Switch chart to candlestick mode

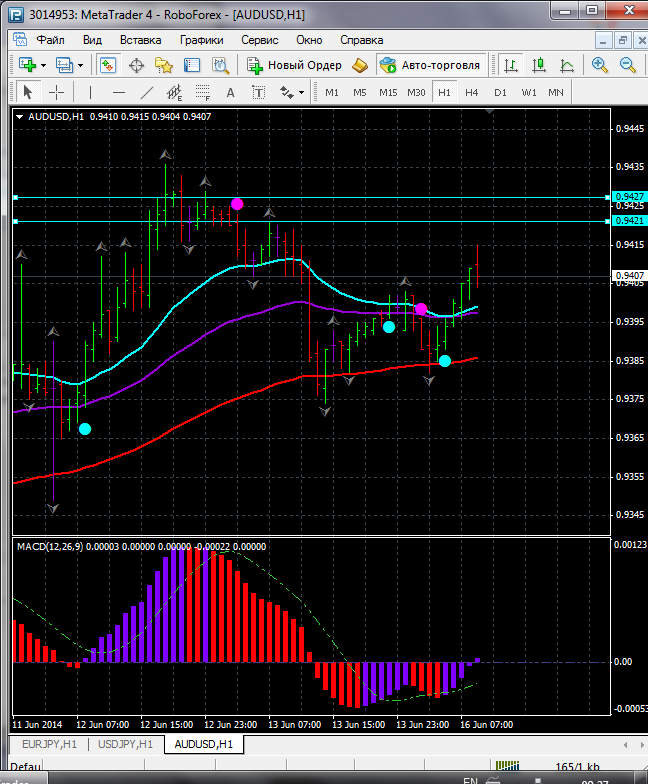coord(539,65)
